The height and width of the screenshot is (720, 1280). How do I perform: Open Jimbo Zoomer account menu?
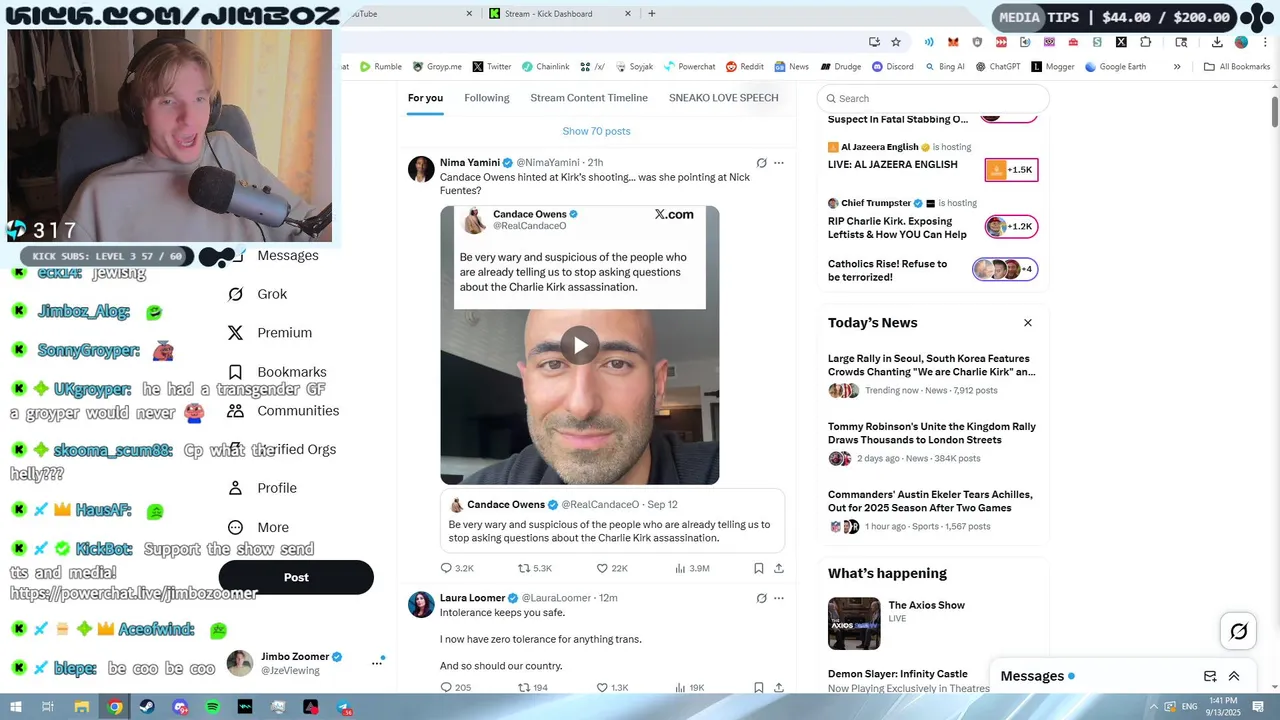pos(377,662)
